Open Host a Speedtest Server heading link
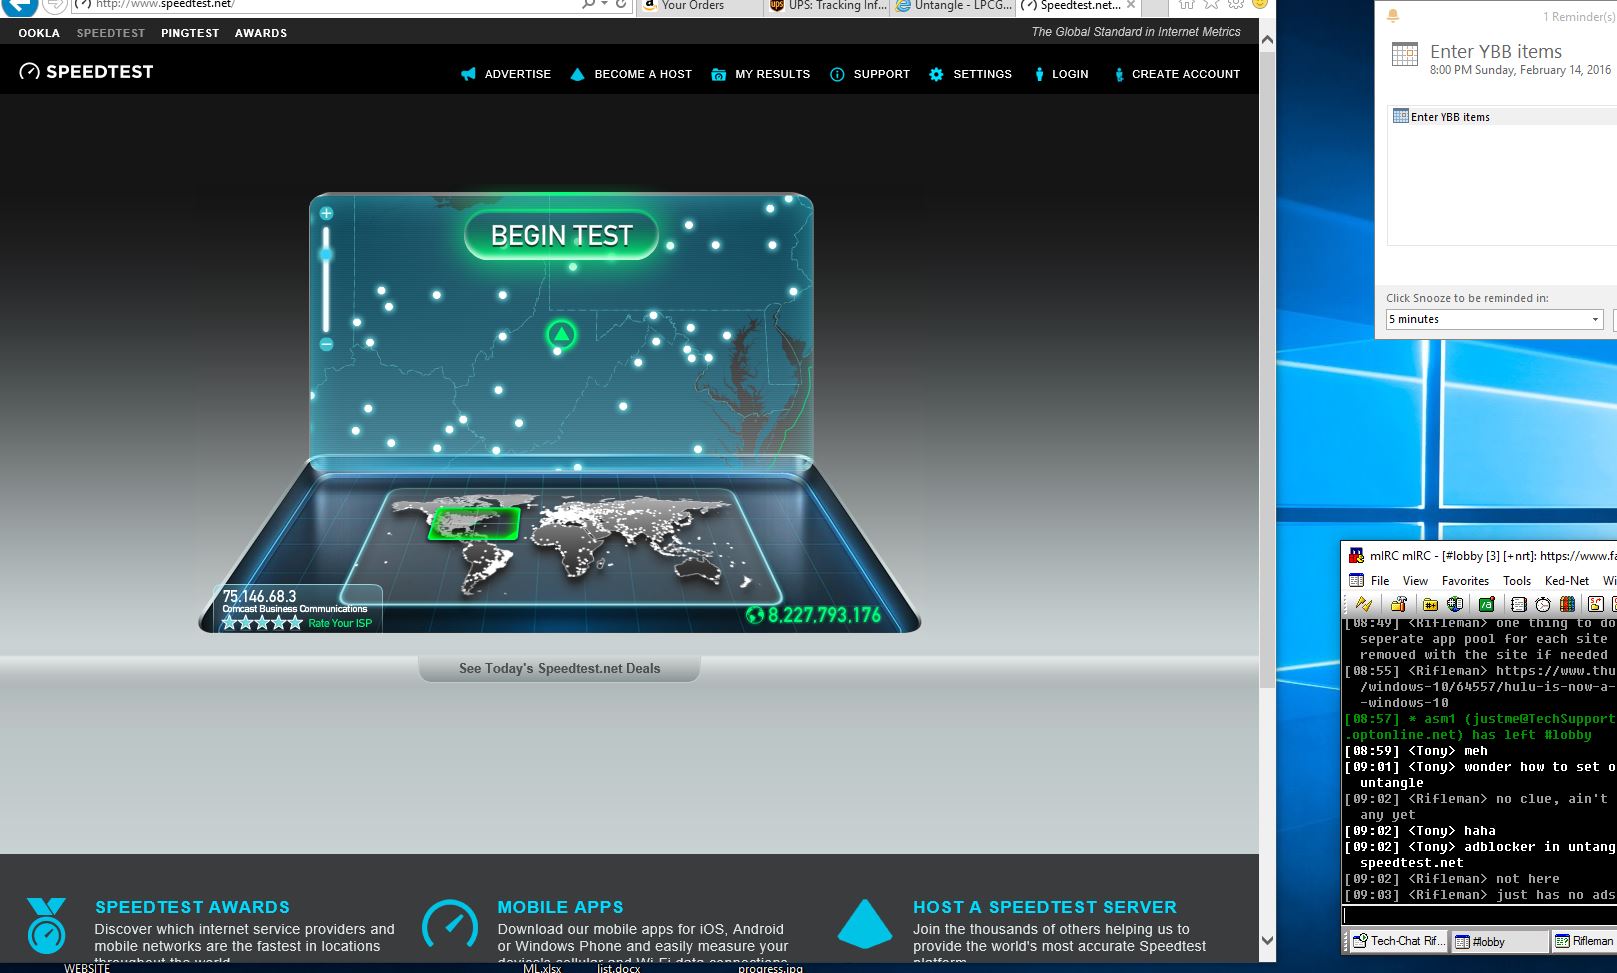1617x973 pixels. 1045,907
